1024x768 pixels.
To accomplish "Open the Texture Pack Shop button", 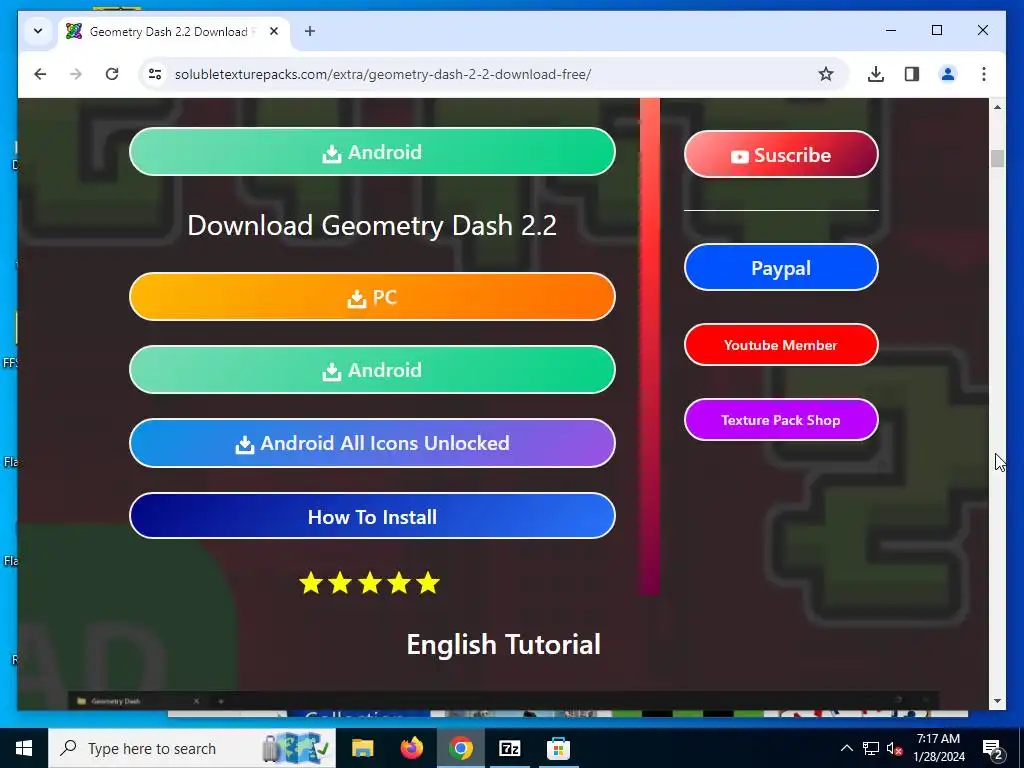I will pyautogui.click(x=781, y=420).
